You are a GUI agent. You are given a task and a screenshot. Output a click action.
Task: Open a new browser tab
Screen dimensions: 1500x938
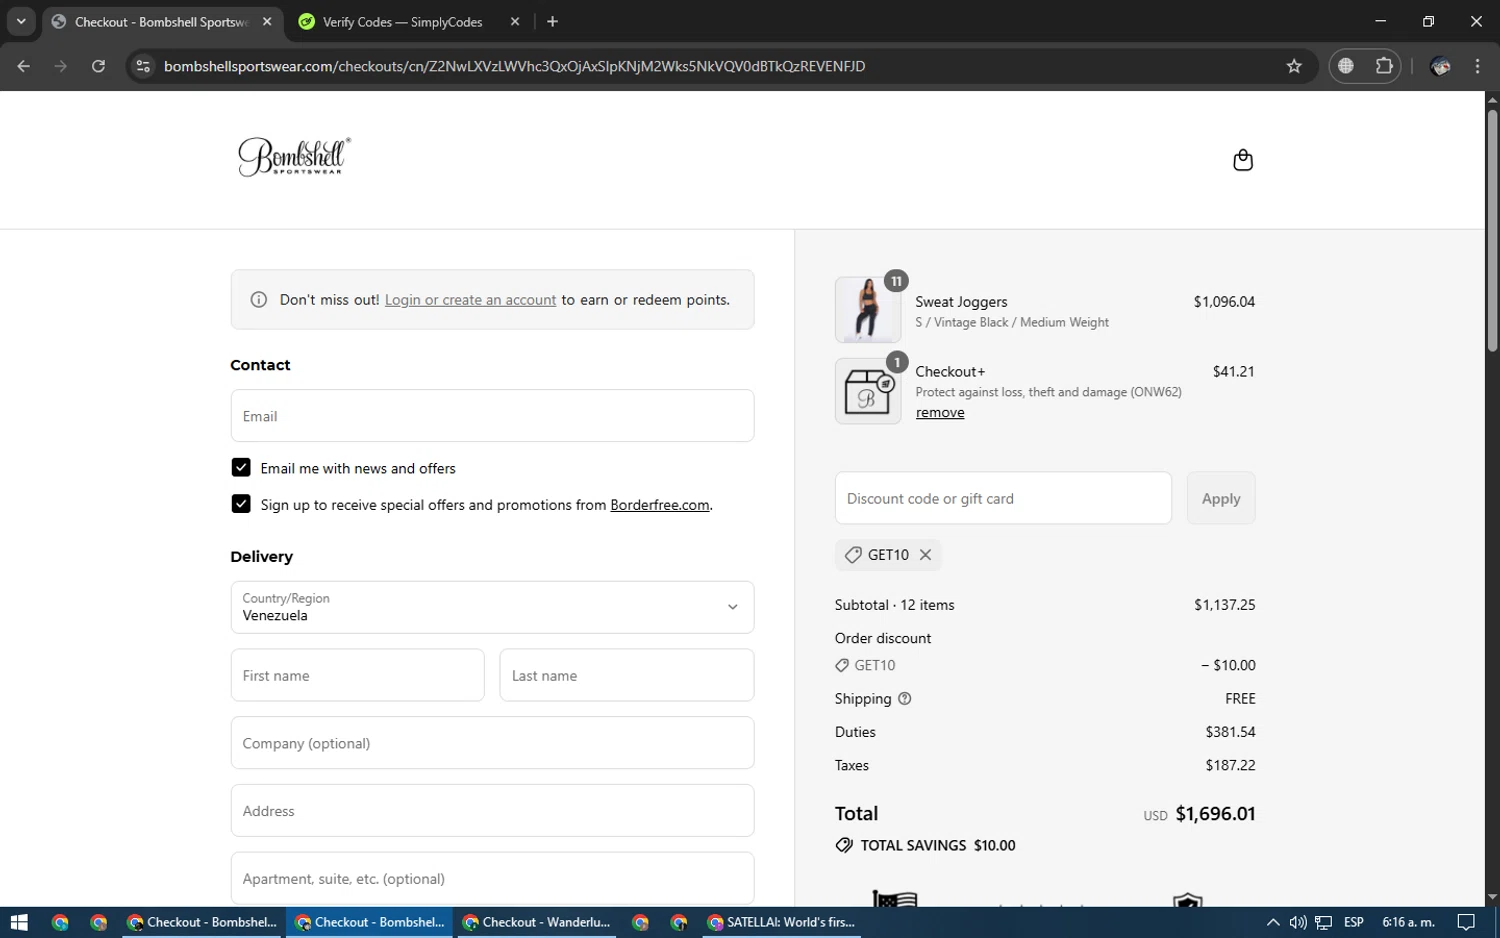click(x=552, y=21)
